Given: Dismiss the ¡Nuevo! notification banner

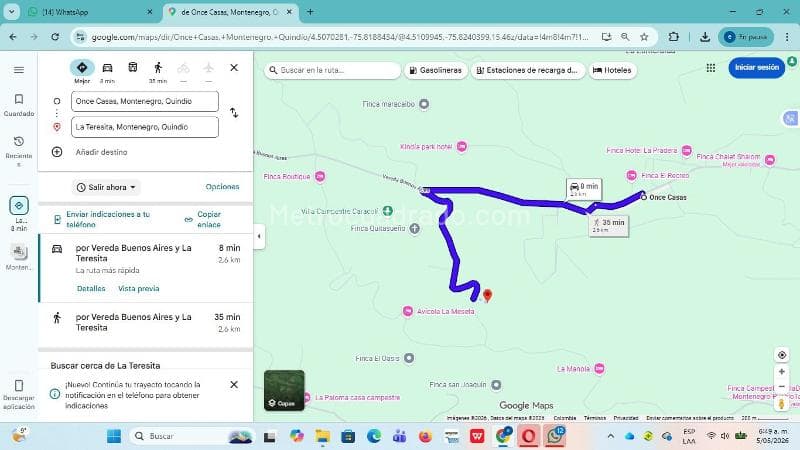Looking at the screenshot, I should pyautogui.click(x=234, y=385).
